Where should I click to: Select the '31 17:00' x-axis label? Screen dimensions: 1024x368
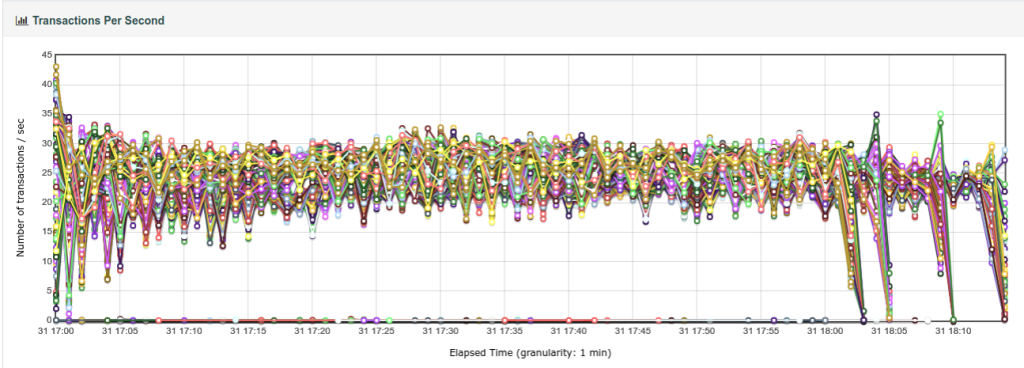pyautogui.click(x=56, y=331)
